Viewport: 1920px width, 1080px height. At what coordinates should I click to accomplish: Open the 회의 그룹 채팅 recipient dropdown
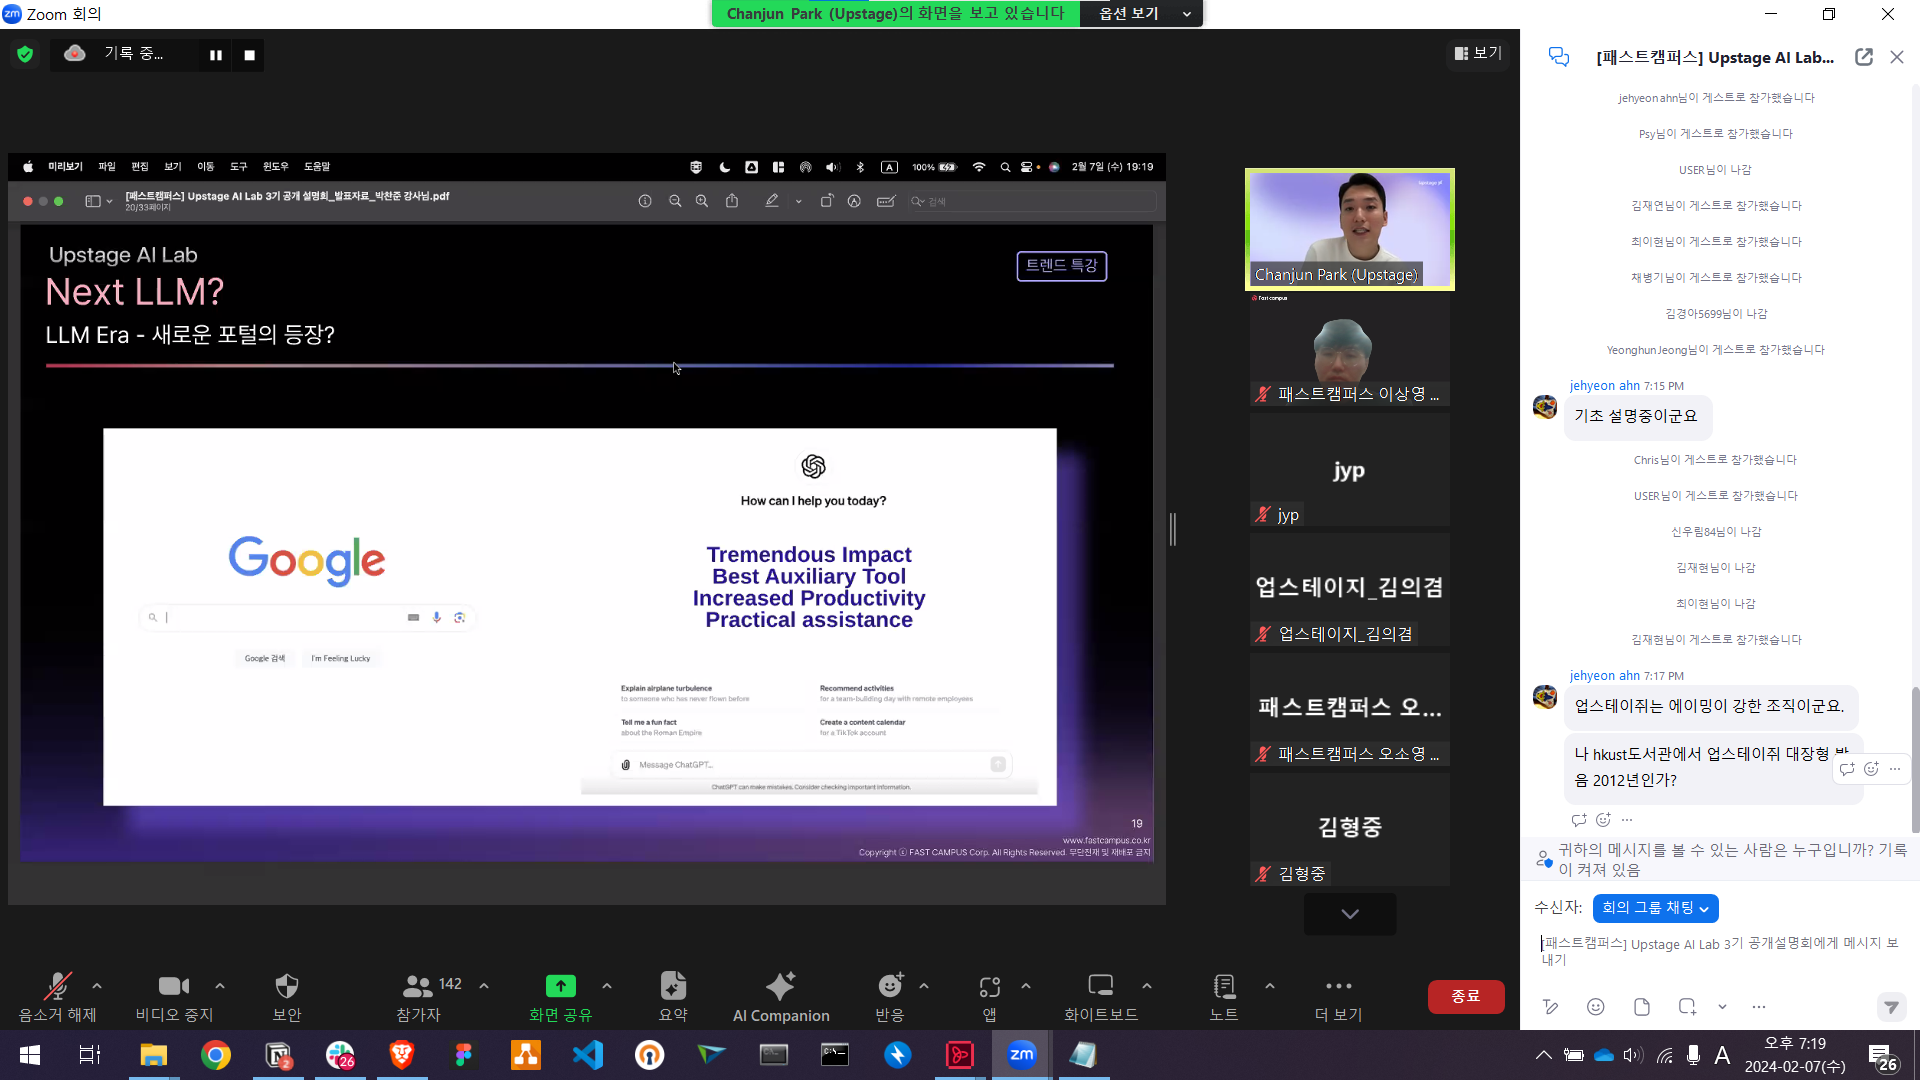1655,908
